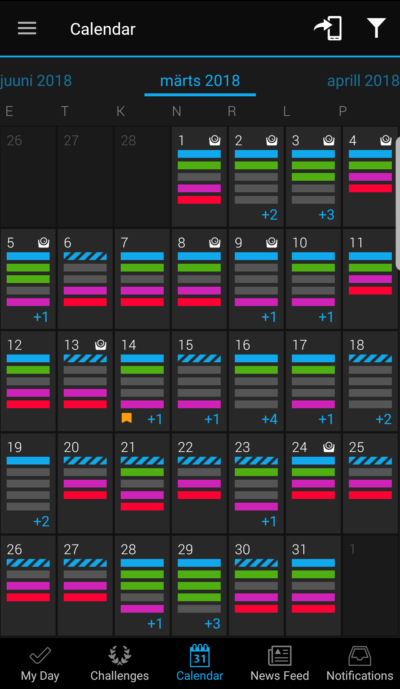Expand the +4 more entries on March 16

point(269,419)
